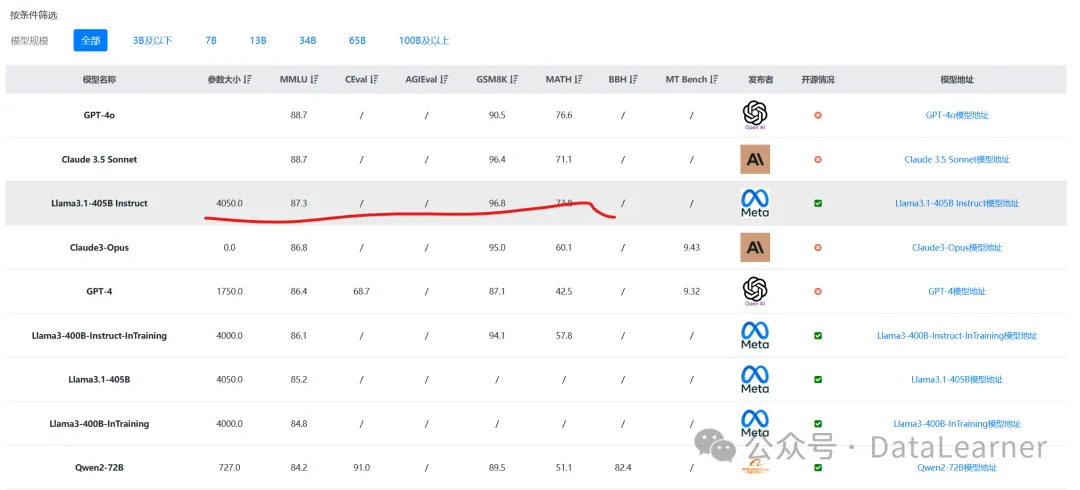Click GPT-4 MT Bench score 9.32

pos(691,292)
